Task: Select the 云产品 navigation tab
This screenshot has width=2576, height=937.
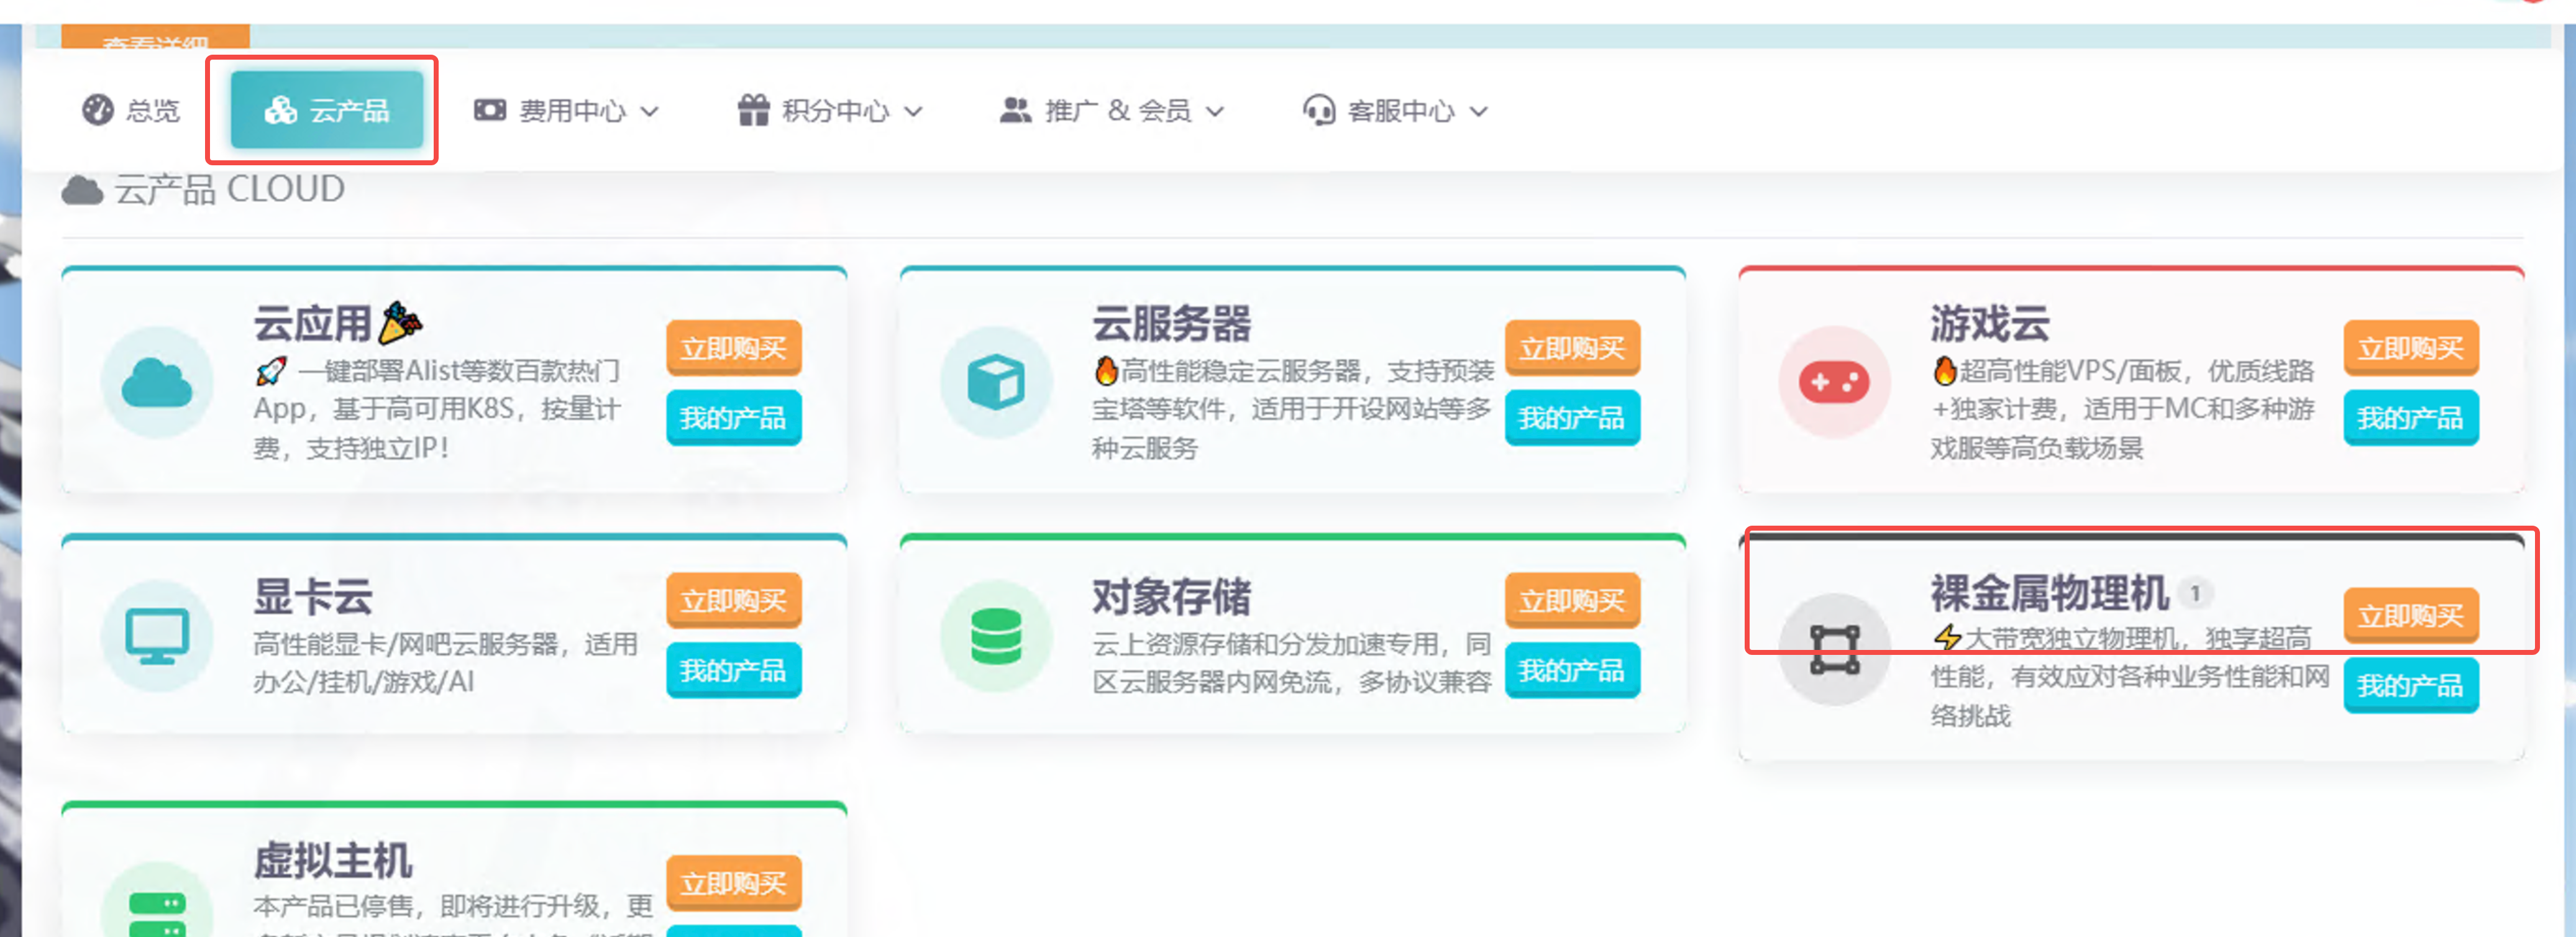Action: tap(327, 110)
